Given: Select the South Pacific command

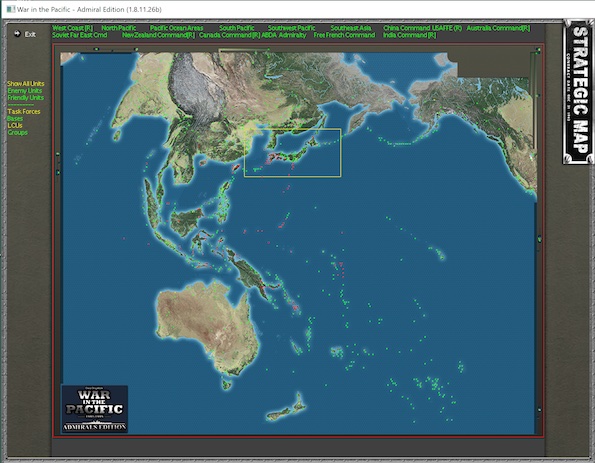Looking at the screenshot, I should pos(236,28).
